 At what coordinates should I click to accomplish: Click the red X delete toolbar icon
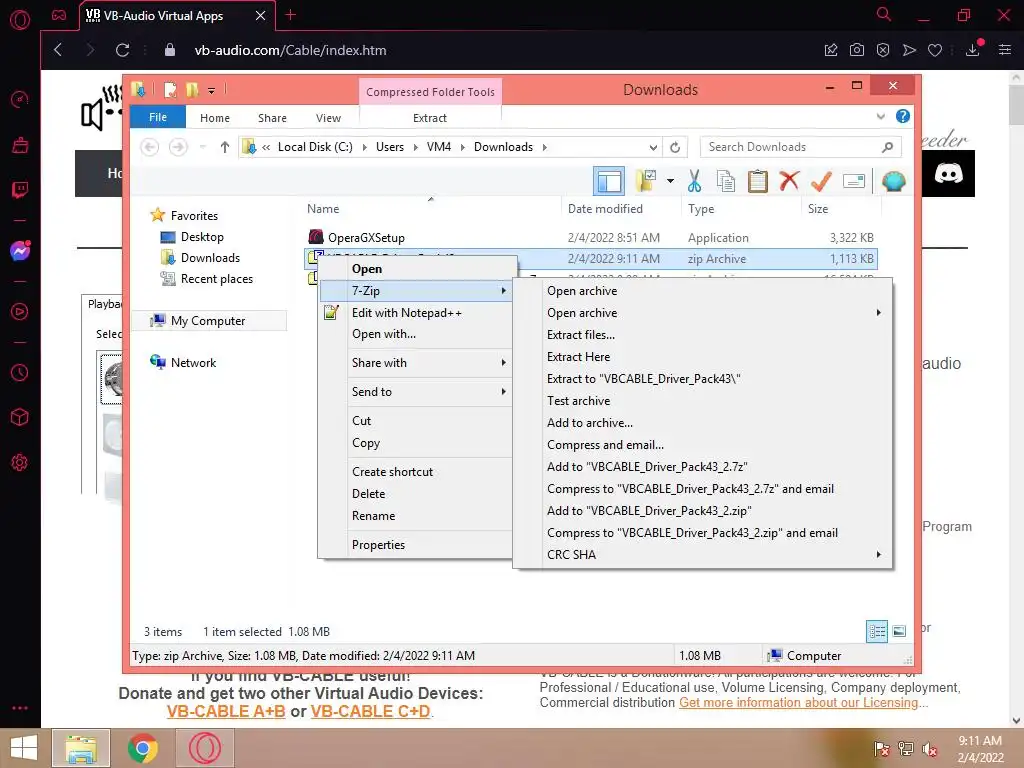coord(790,180)
